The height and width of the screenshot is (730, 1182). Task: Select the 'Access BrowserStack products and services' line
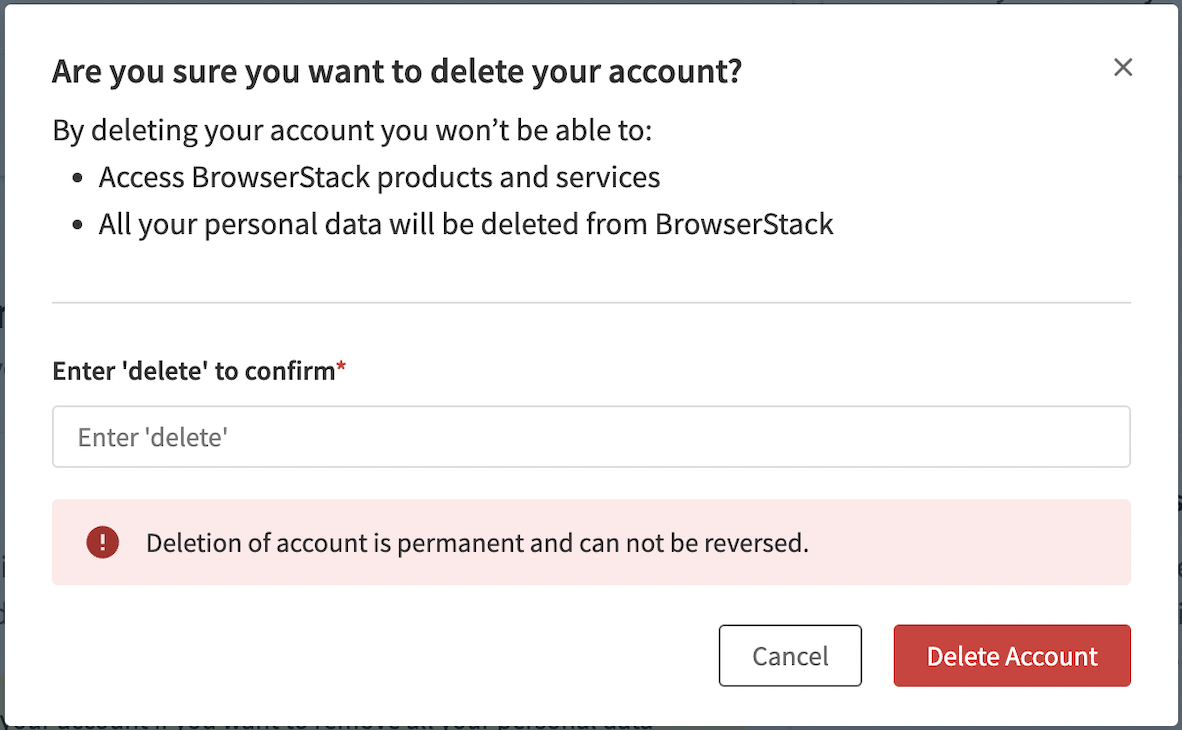[379, 178]
